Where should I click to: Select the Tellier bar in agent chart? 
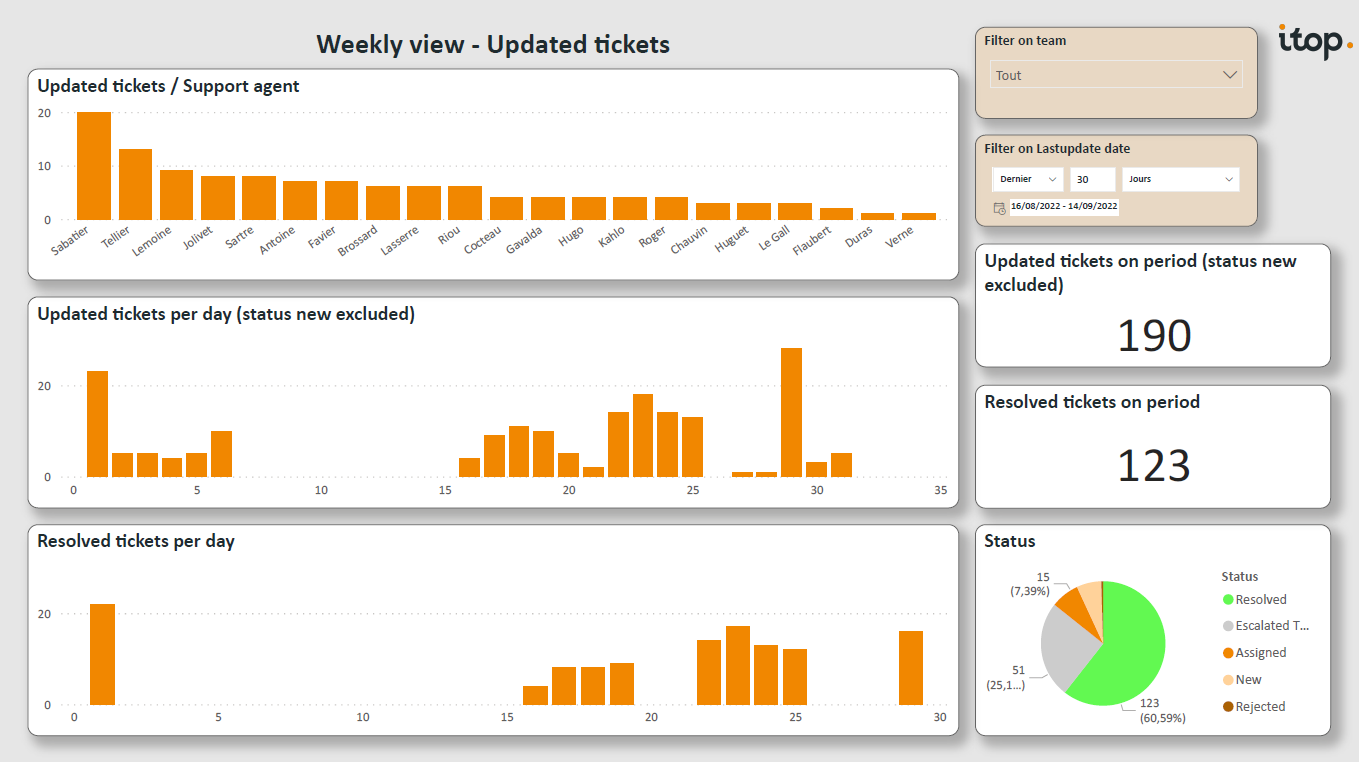point(135,185)
